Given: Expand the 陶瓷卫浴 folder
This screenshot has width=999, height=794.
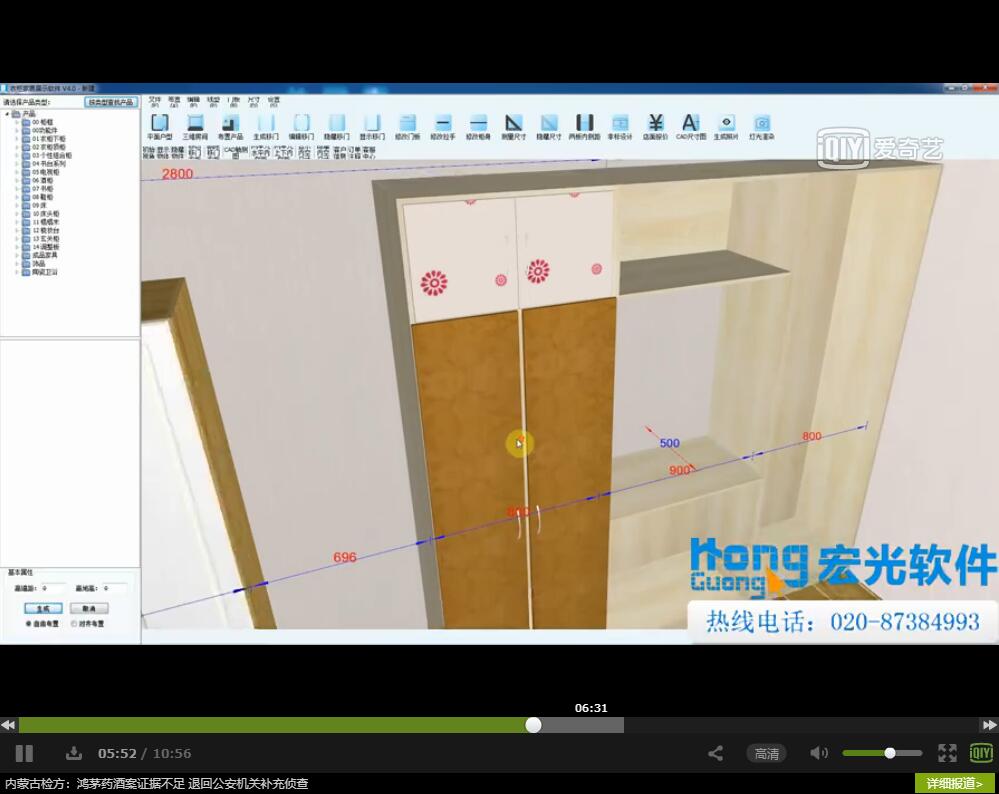Looking at the screenshot, I should (17, 272).
